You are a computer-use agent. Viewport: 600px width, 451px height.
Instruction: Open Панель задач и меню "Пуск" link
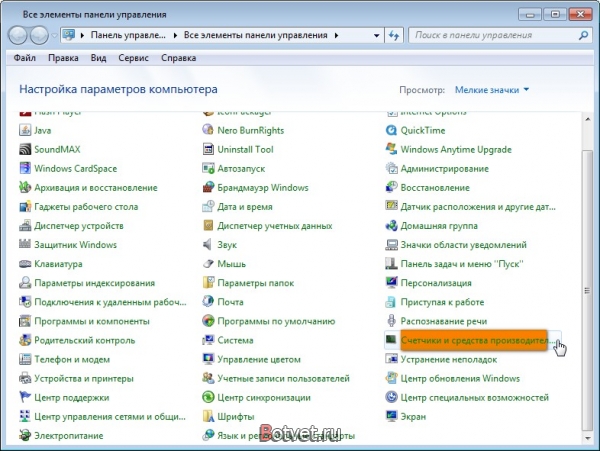point(462,264)
